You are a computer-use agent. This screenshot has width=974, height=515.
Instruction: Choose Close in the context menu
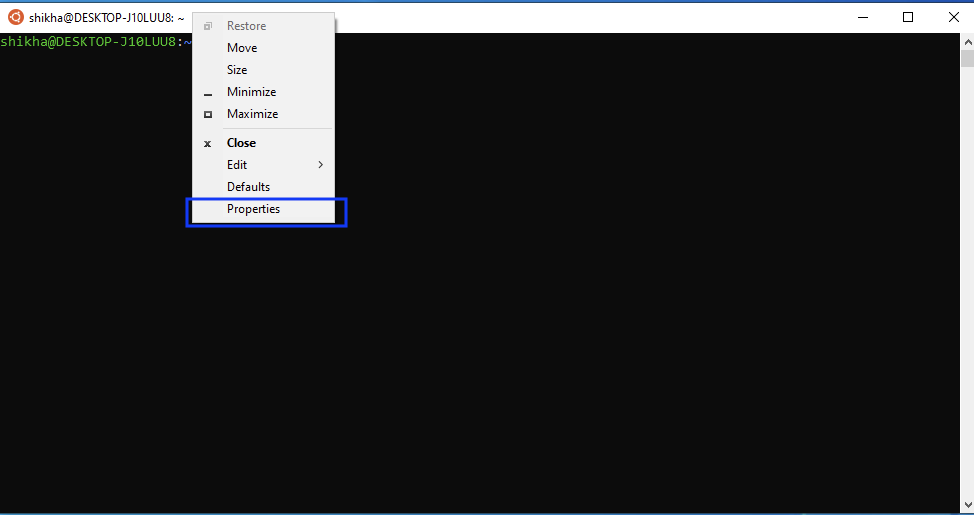[x=263, y=143]
